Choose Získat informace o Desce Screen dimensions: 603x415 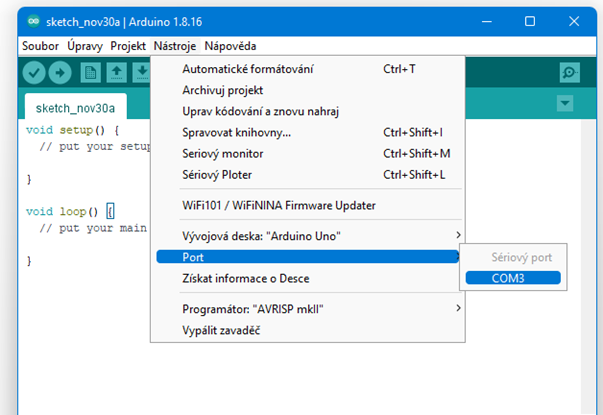tap(308, 278)
